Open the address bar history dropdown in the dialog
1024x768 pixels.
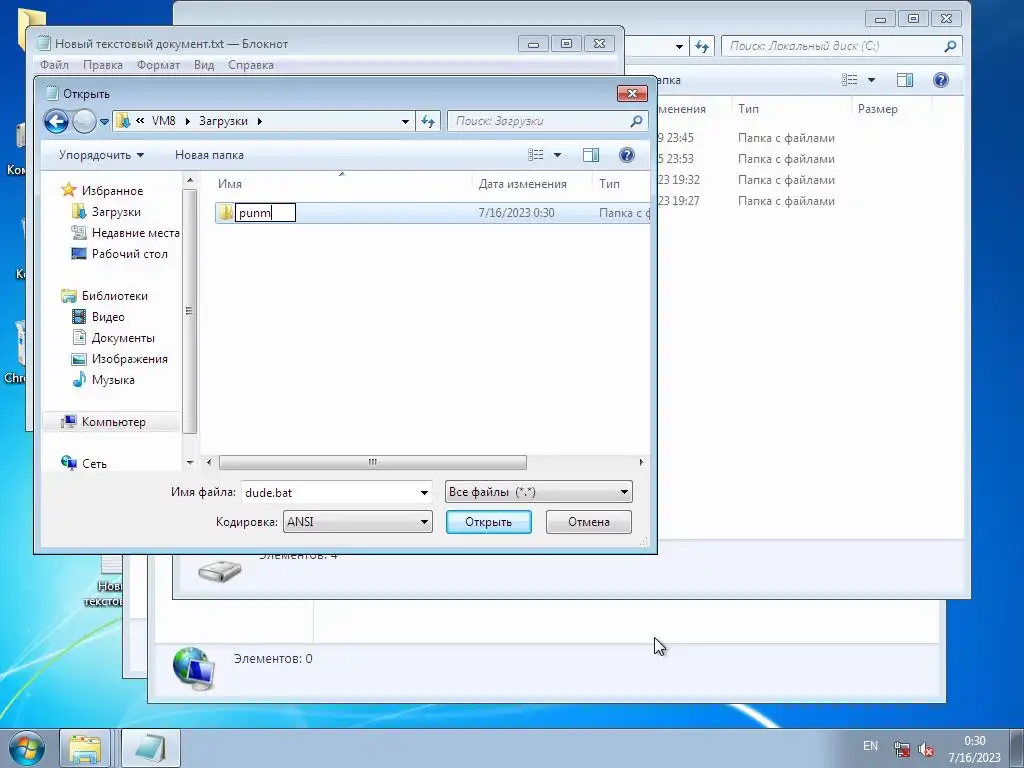[x=405, y=121]
